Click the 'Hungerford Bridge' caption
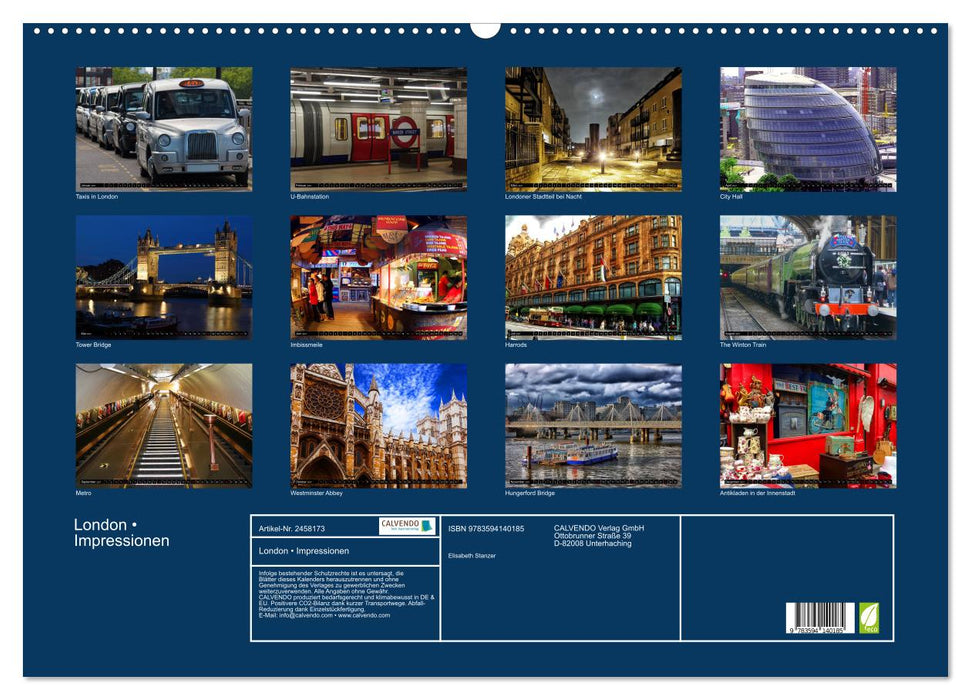The height and width of the screenshot is (700, 971). (530, 493)
